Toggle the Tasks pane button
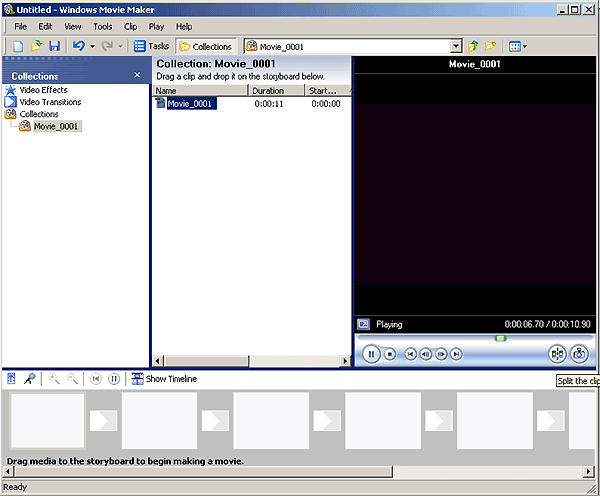The height and width of the screenshot is (496, 600). coord(151,46)
